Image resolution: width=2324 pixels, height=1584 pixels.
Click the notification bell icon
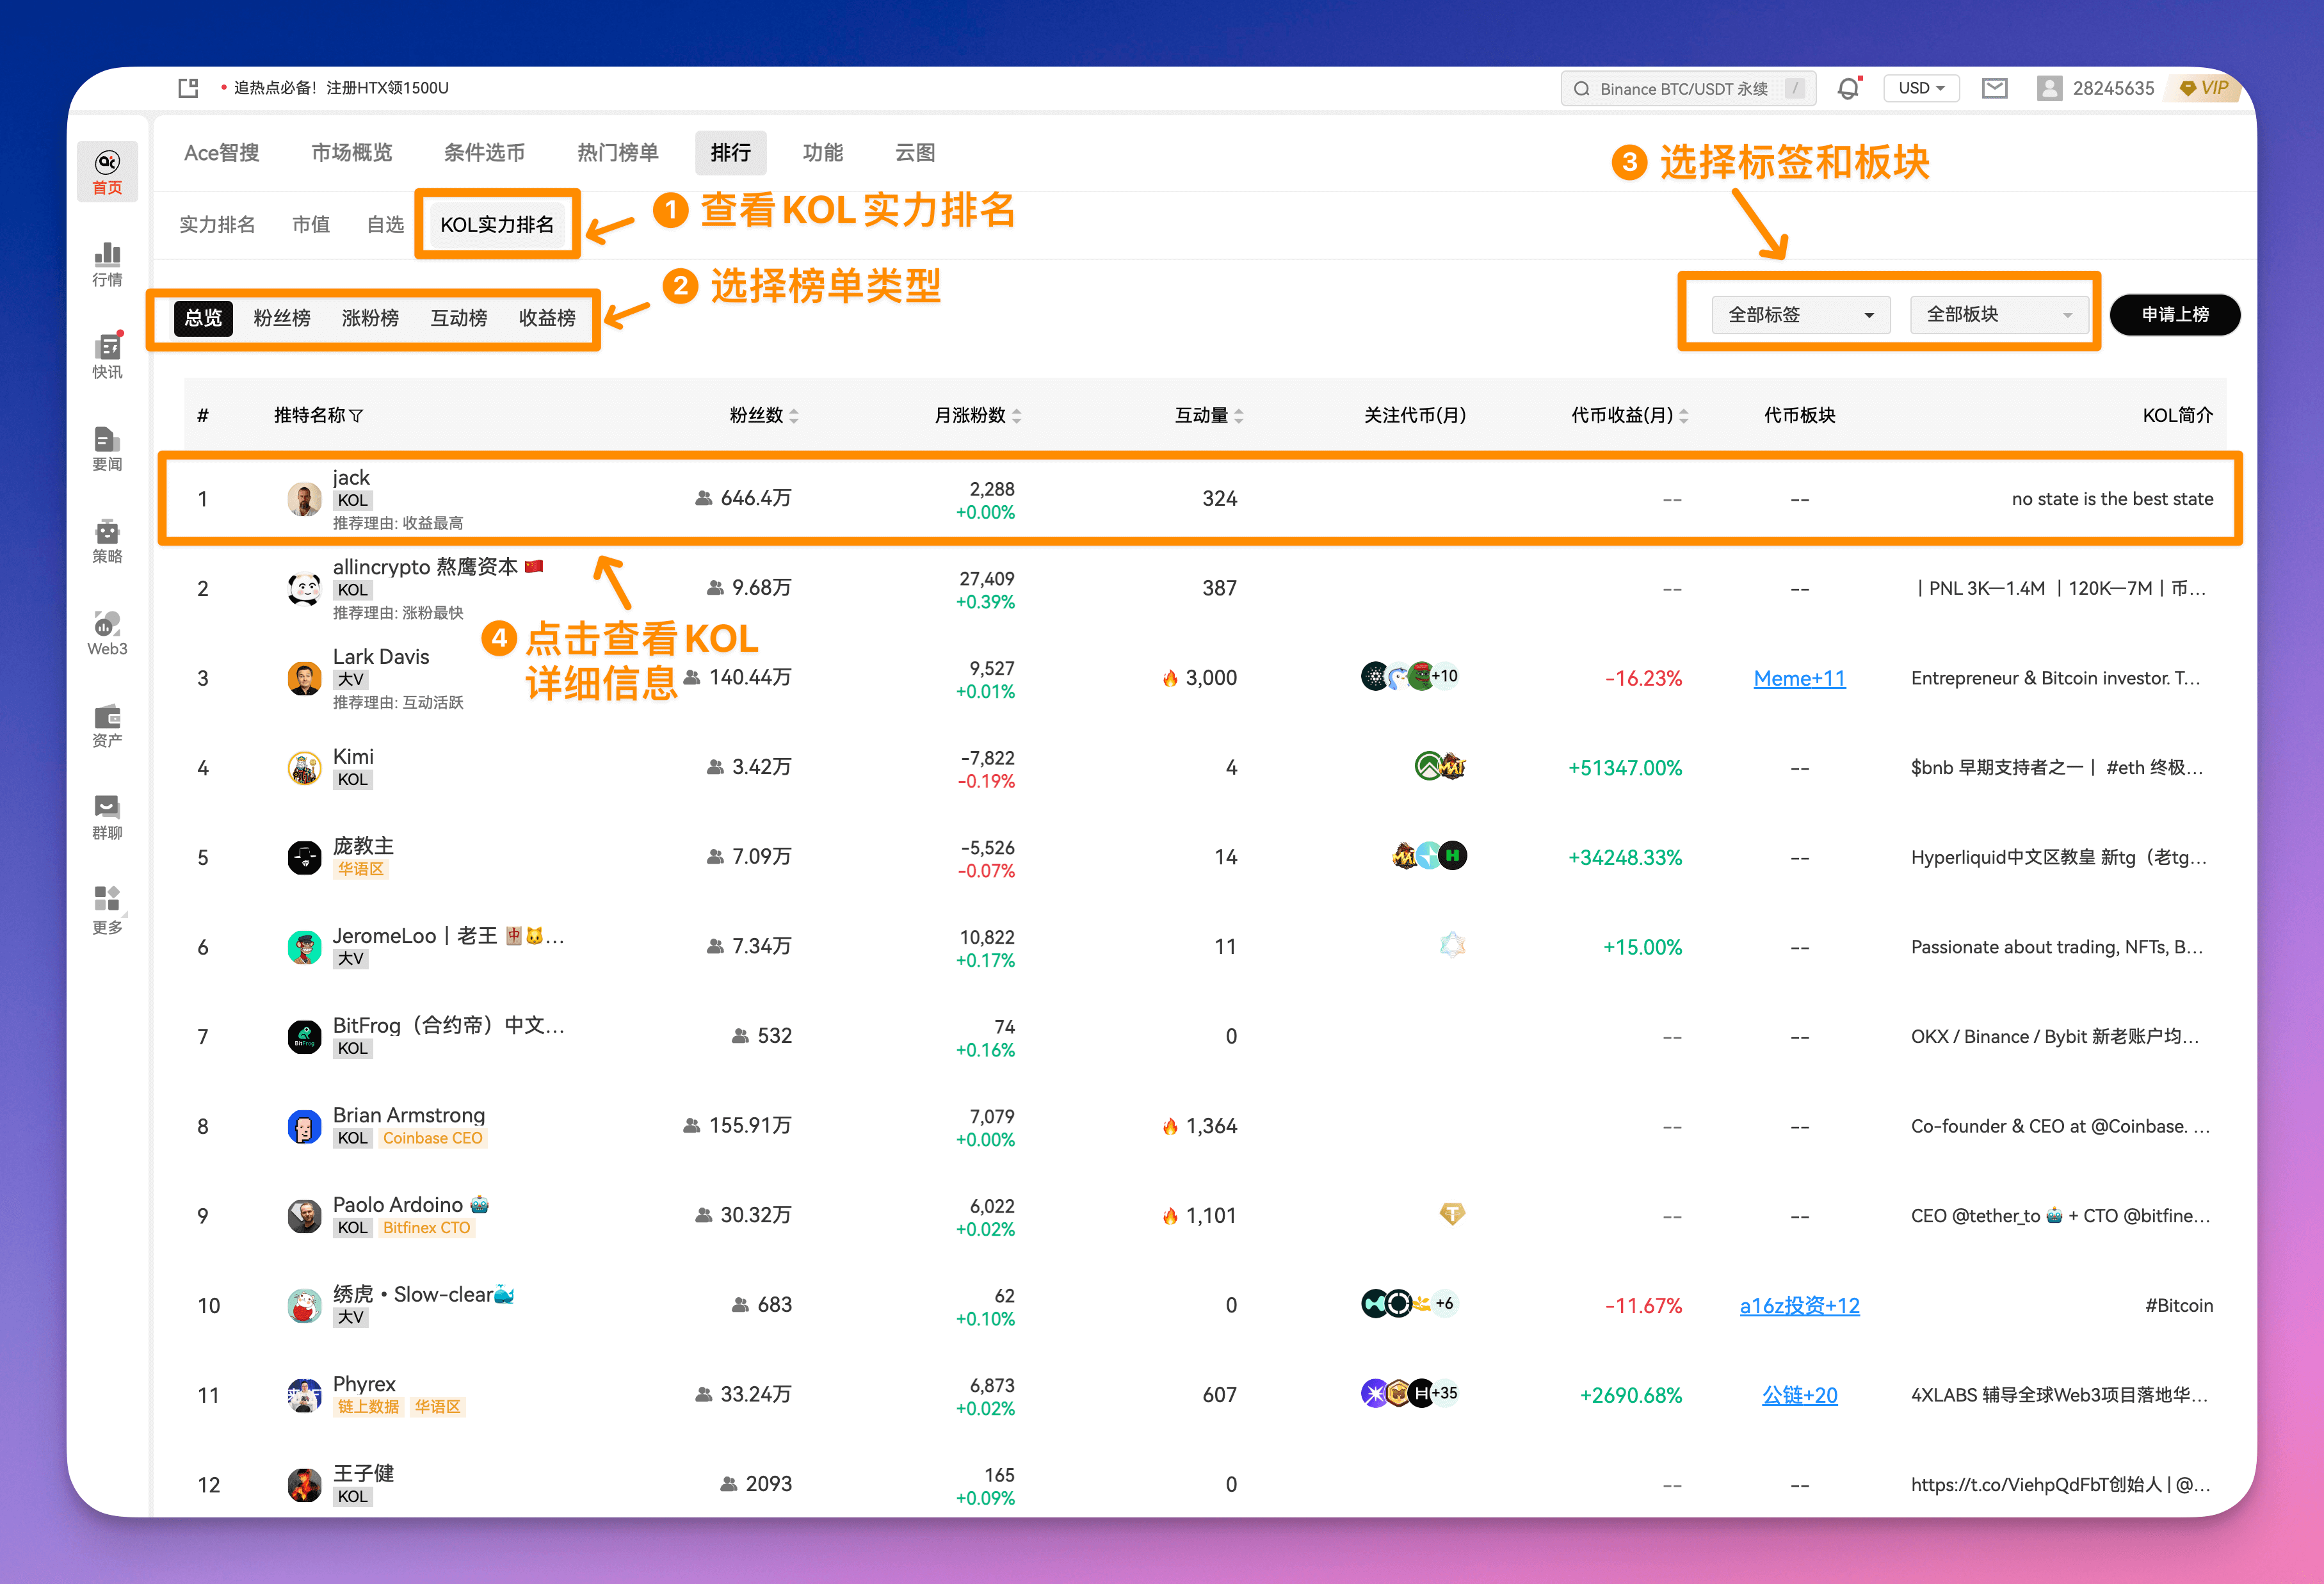(1848, 88)
